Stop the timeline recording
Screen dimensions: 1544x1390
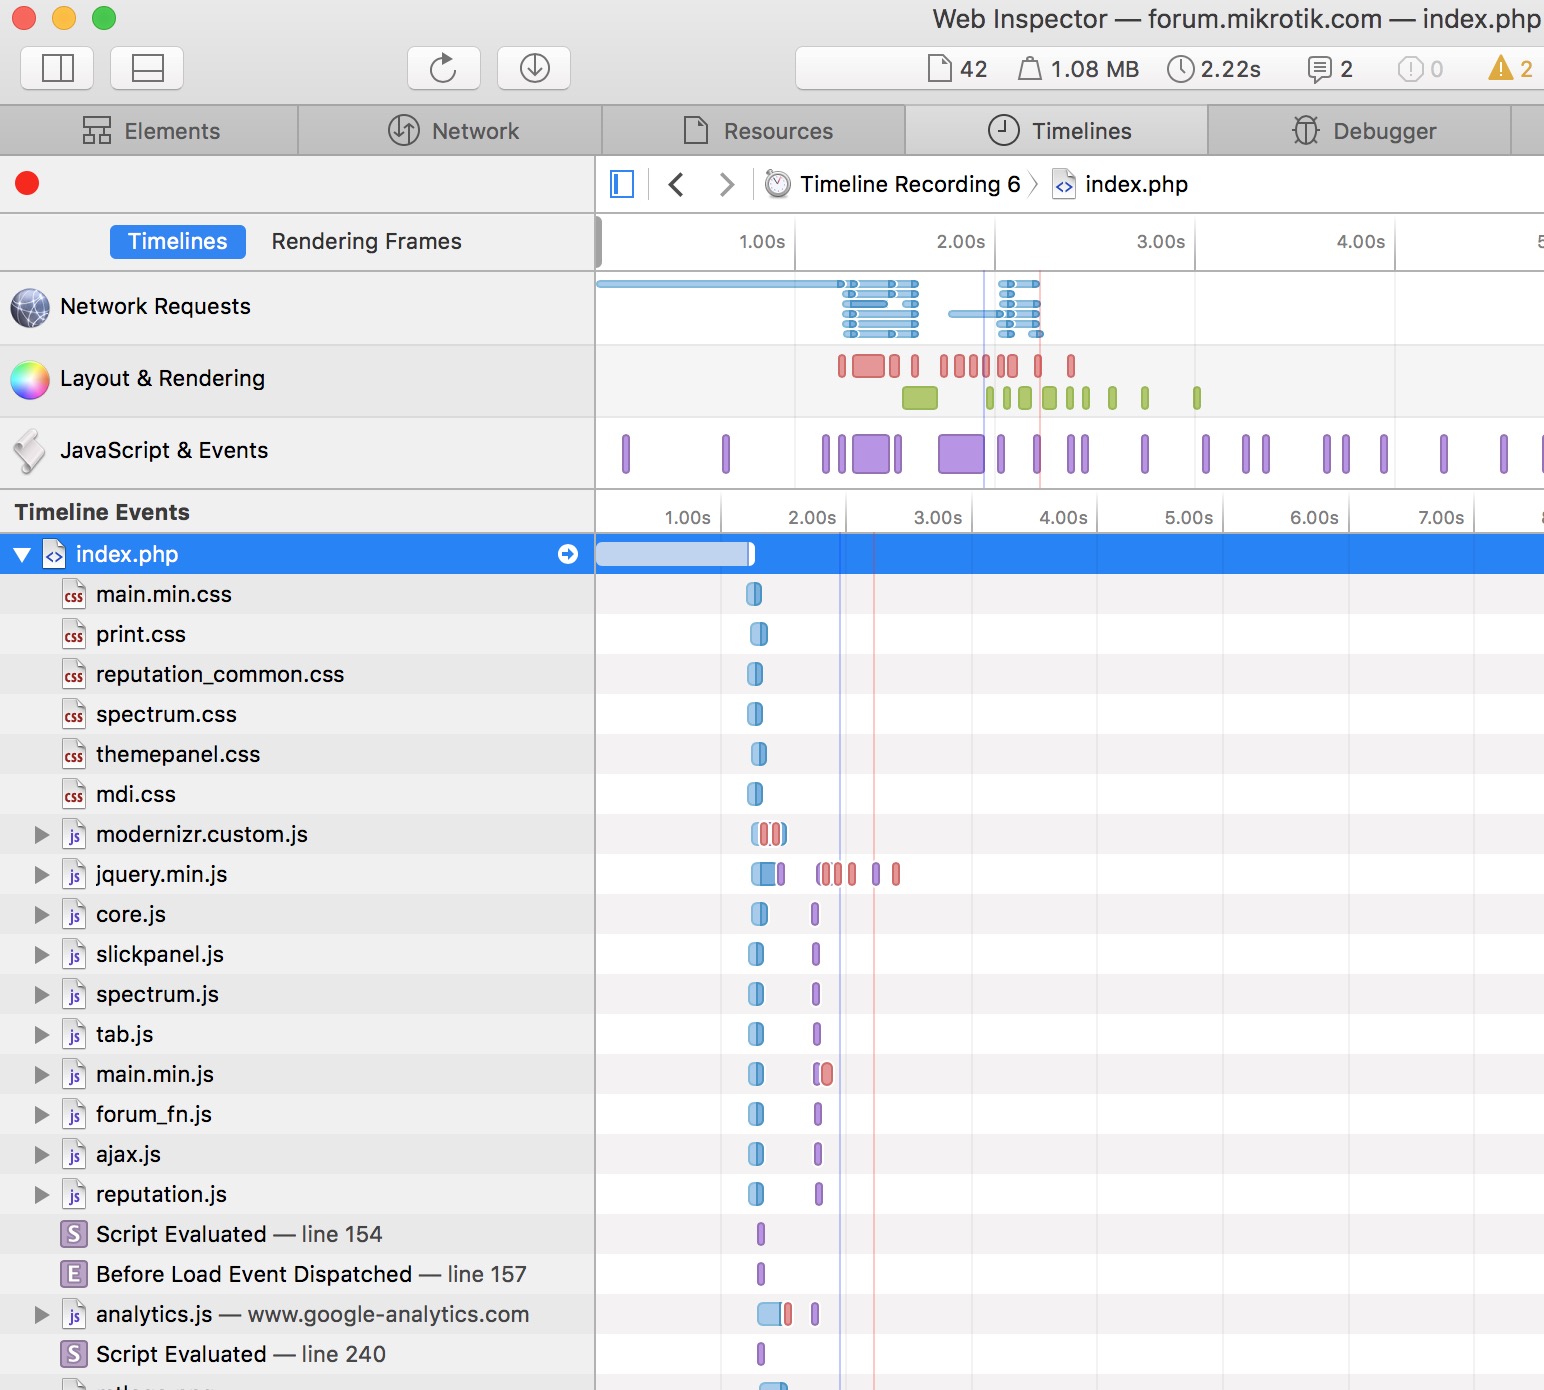(x=27, y=183)
